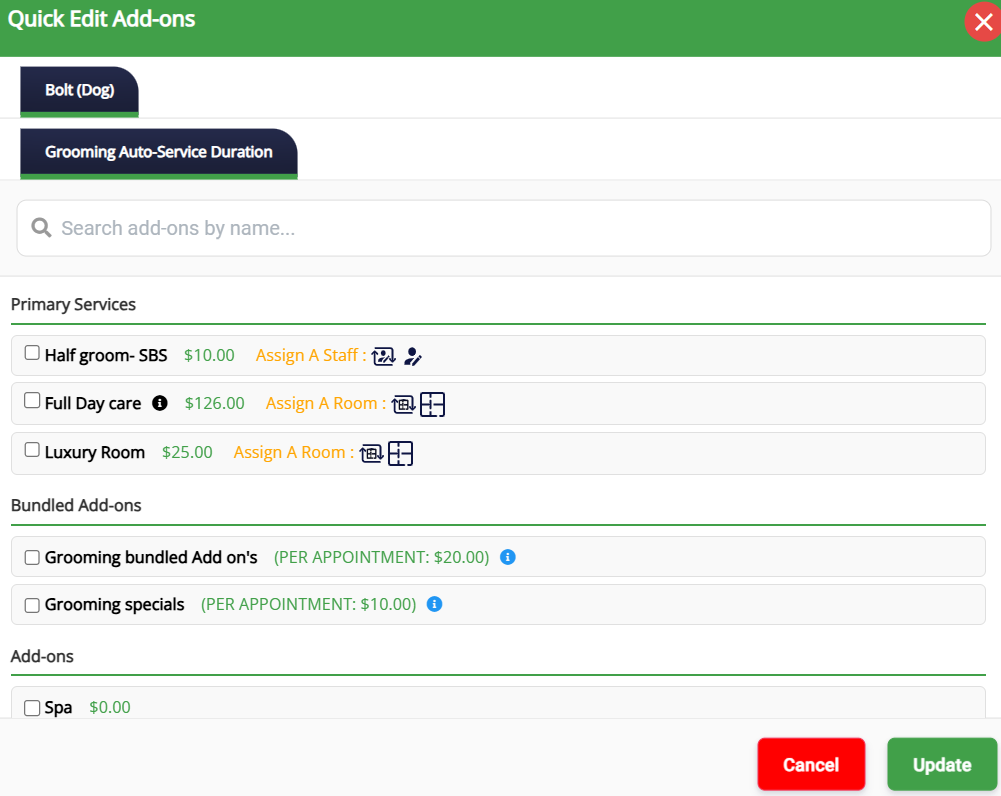Enable the Full Day care service checkbox
Image resolution: width=1001 pixels, height=796 pixels.
[x=32, y=401]
